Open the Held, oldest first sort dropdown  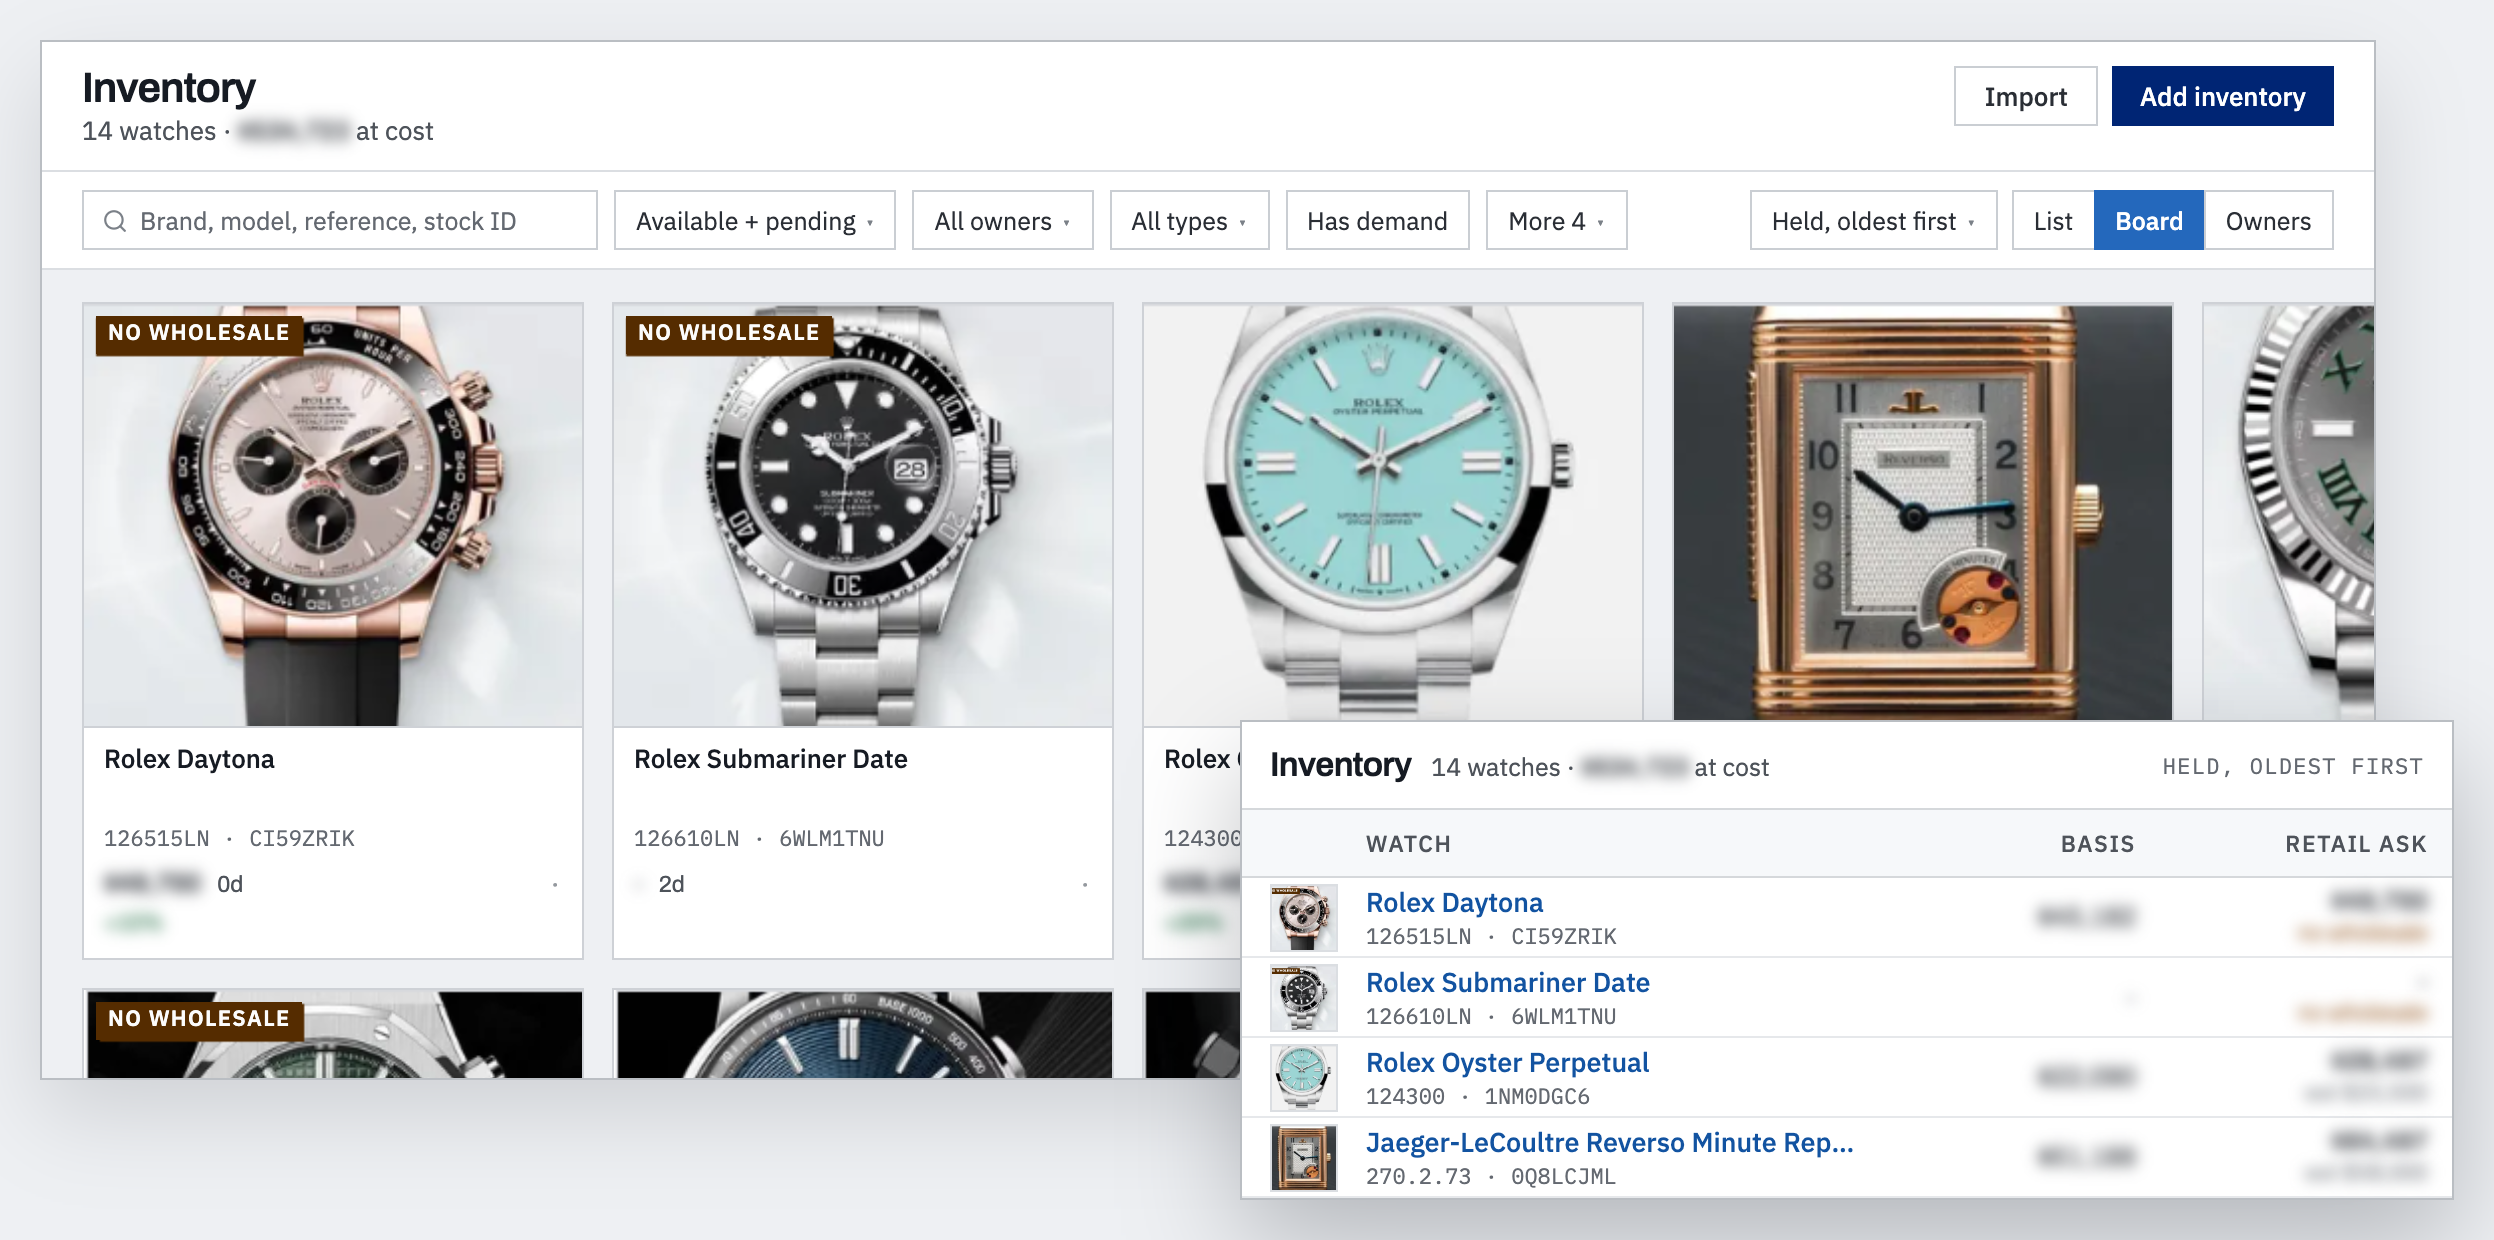click(x=1873, y=221)
